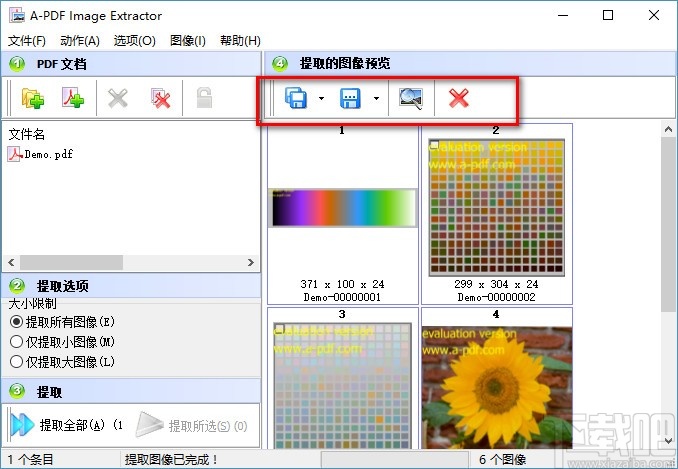Maximize the A-PDF Image Extractor window
Screen dimensions: 678x469
pyautogui.click(x=608, y=15)
